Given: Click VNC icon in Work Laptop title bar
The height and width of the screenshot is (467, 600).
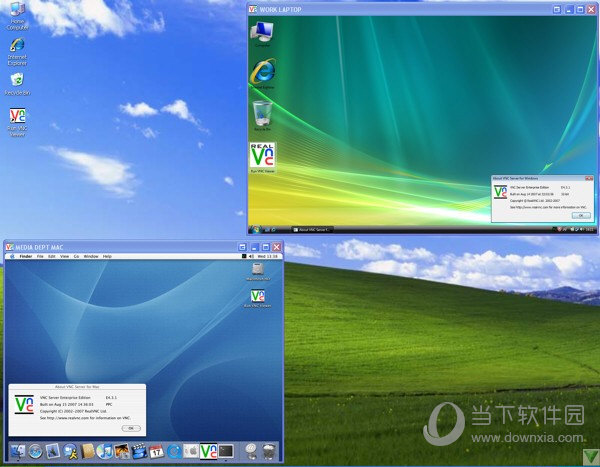Looking at the screenshot, I should 253,9.
